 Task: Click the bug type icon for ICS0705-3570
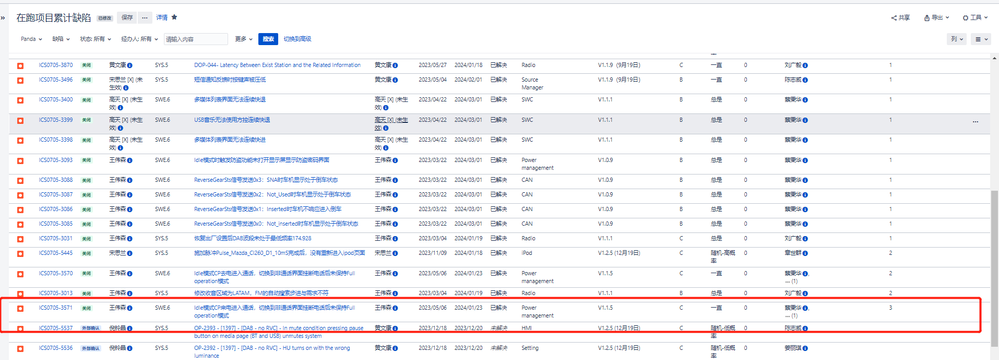20,273
